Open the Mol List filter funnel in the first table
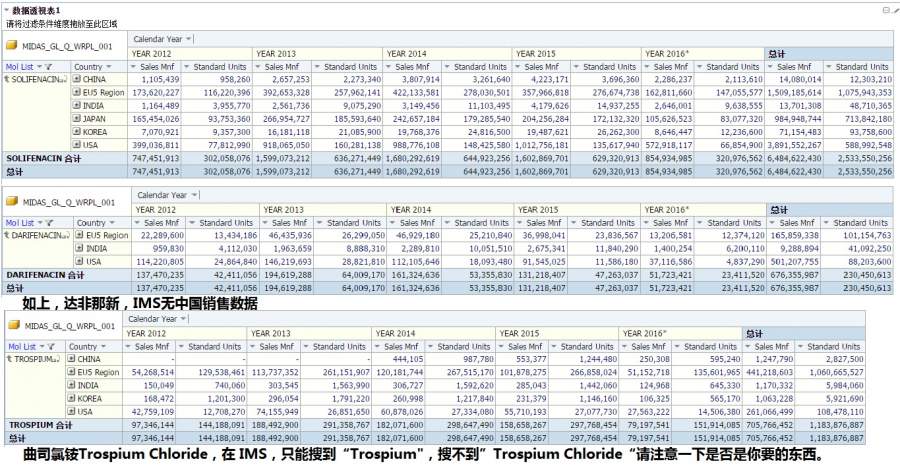This screenshot has width=900, height=470. coord(49,67)
